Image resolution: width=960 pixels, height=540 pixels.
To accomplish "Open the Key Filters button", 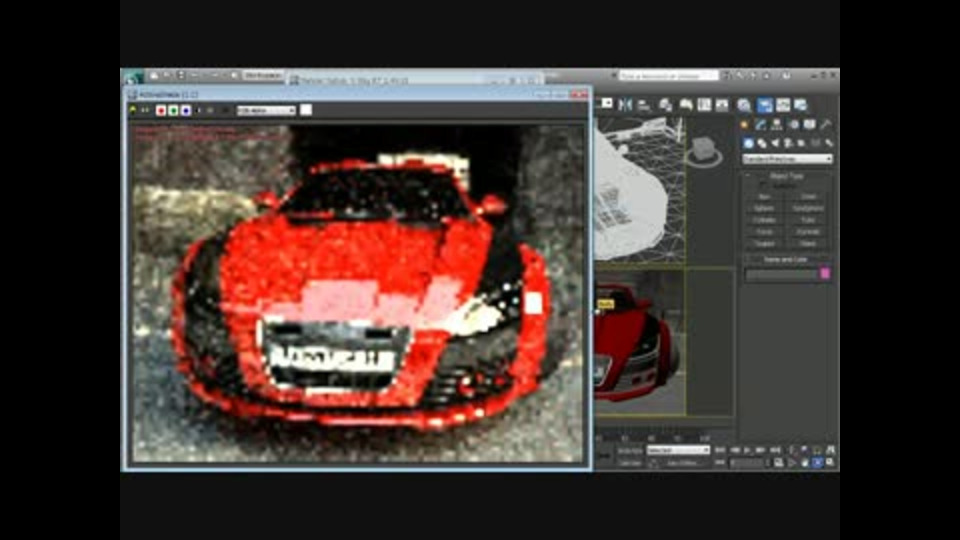I will click(682, 463).
